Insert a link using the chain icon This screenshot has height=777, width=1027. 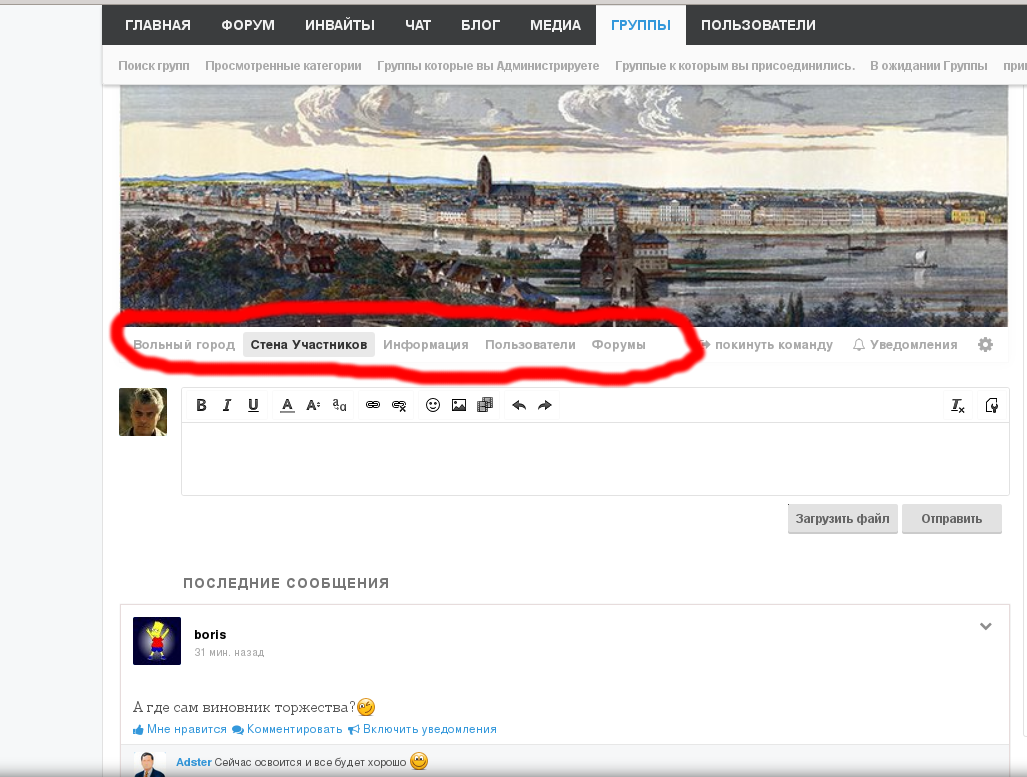click(373, 405)
